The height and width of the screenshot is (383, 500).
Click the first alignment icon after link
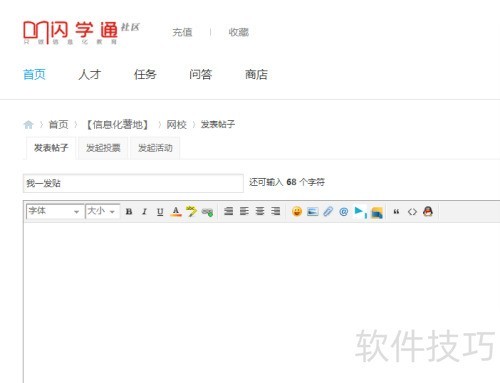tap(229, 211)
